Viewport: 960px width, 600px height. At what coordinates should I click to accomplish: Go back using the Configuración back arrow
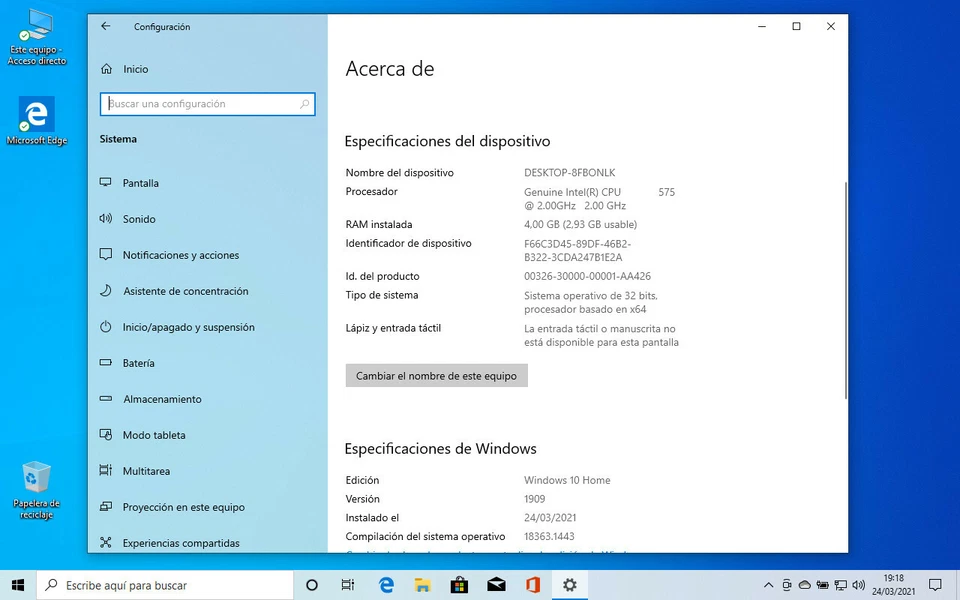click(106, 27)
